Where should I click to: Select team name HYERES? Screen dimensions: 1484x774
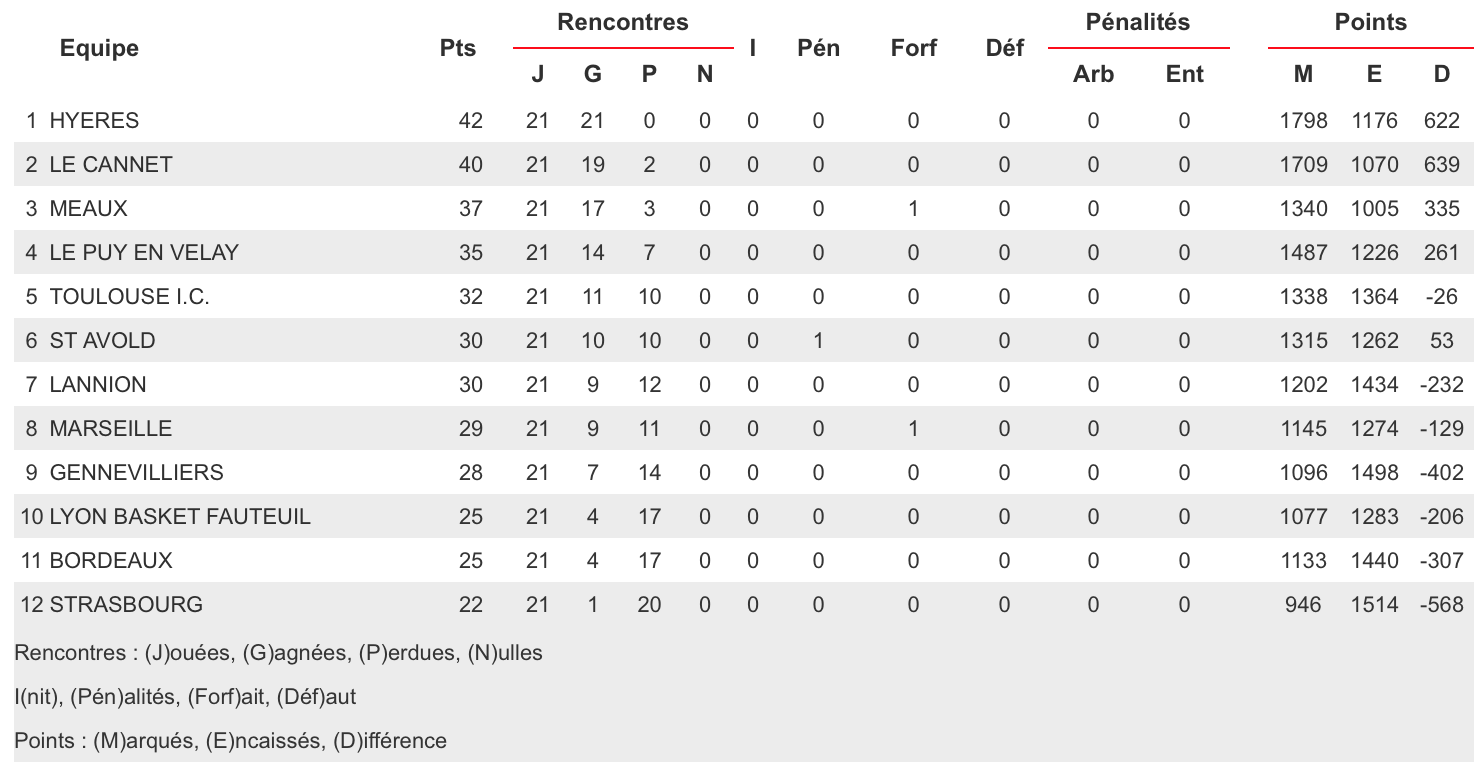(94, 121)
